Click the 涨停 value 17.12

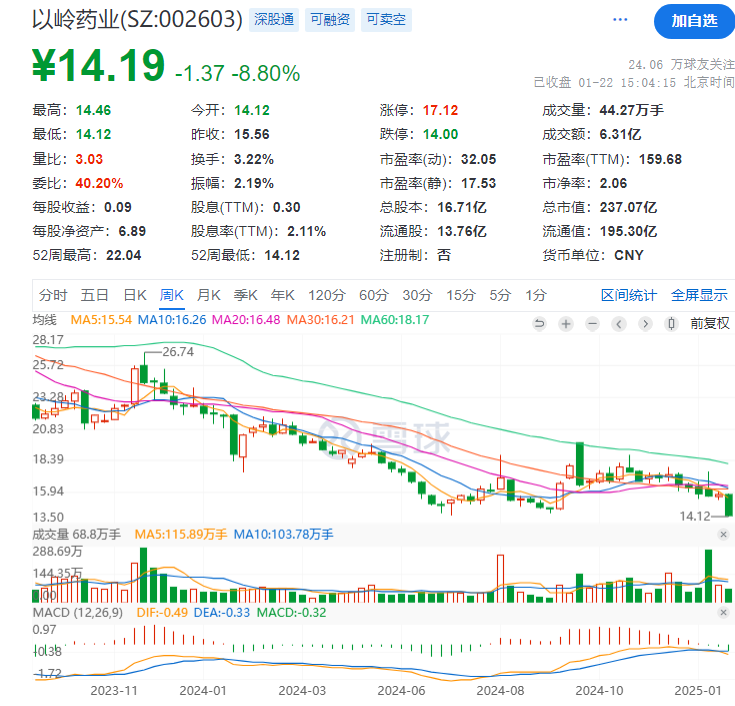pos(441,111)
